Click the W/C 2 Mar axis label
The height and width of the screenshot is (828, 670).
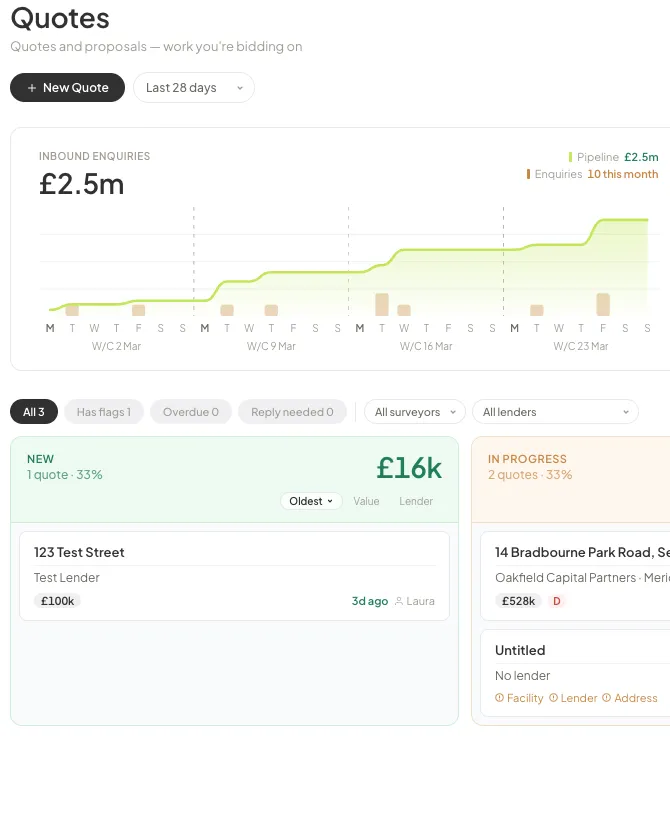116,346
